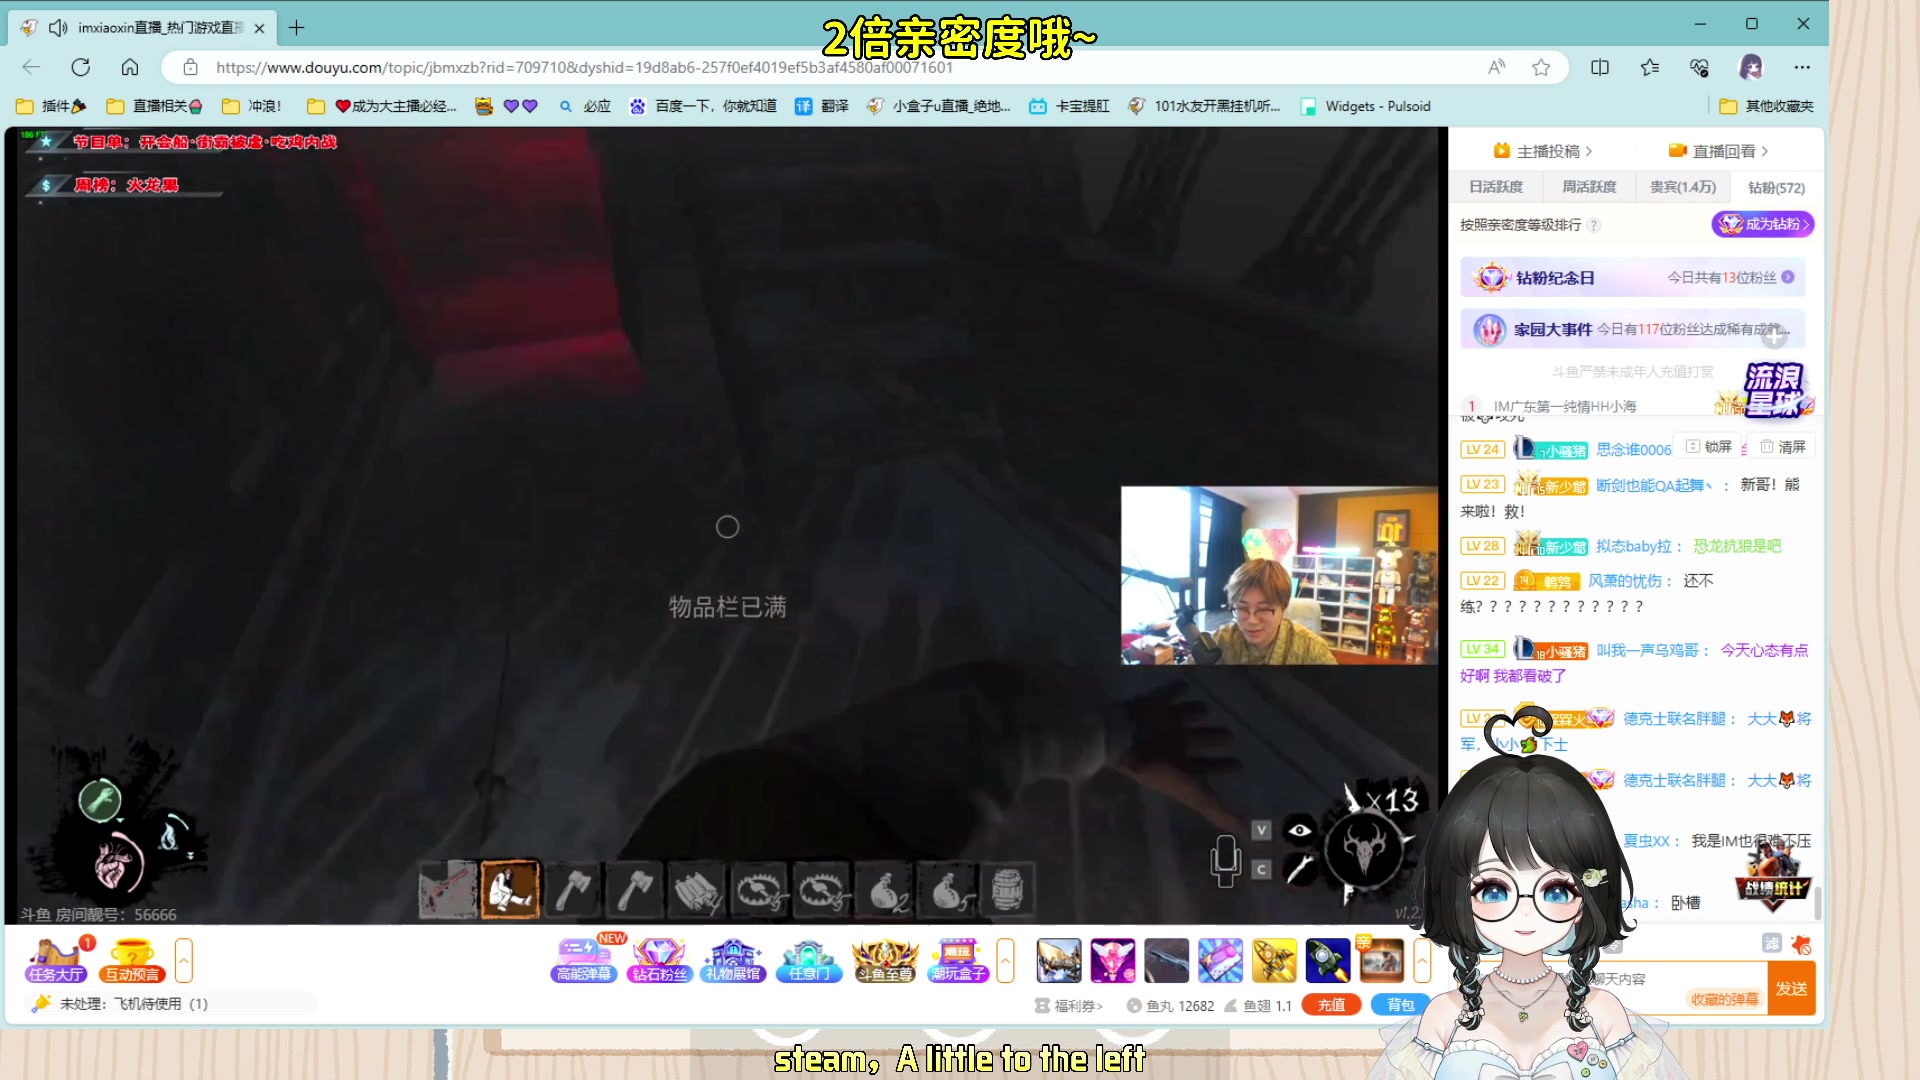Open 高能弹幕 danmaku feature
Viewport: 1920px width, 1080px height.
click(x=584, y=960)
